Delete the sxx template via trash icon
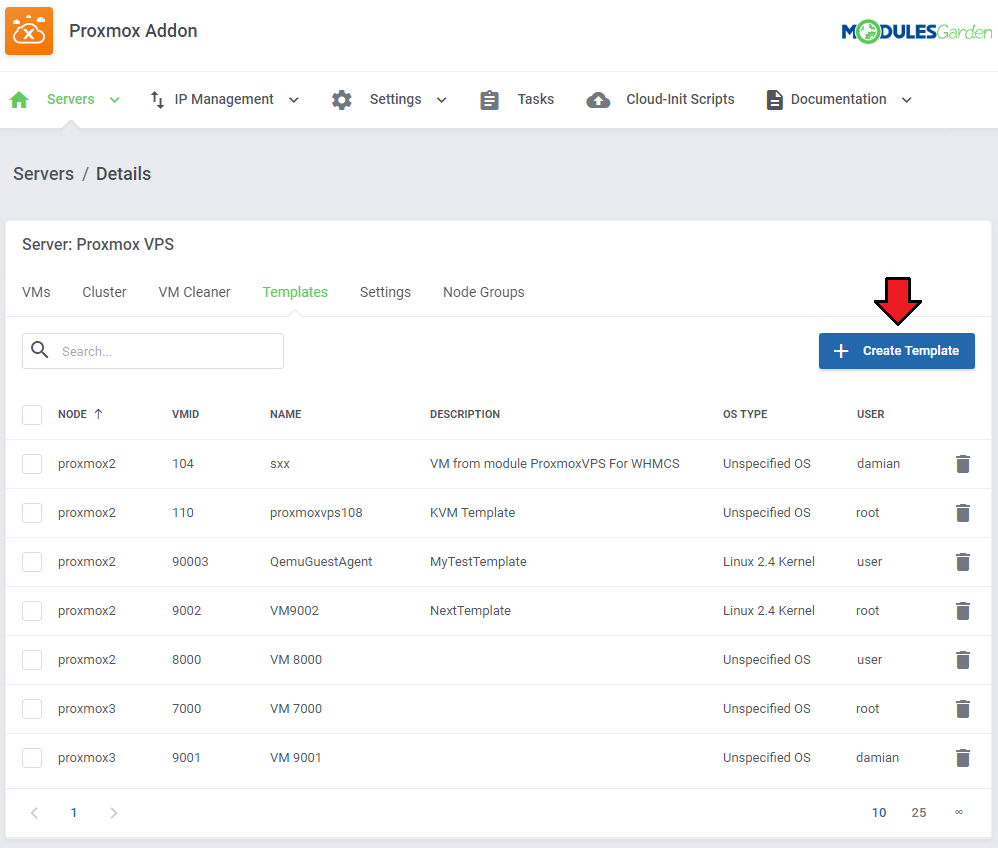This screenshot has width=998, height=848. 963,464
